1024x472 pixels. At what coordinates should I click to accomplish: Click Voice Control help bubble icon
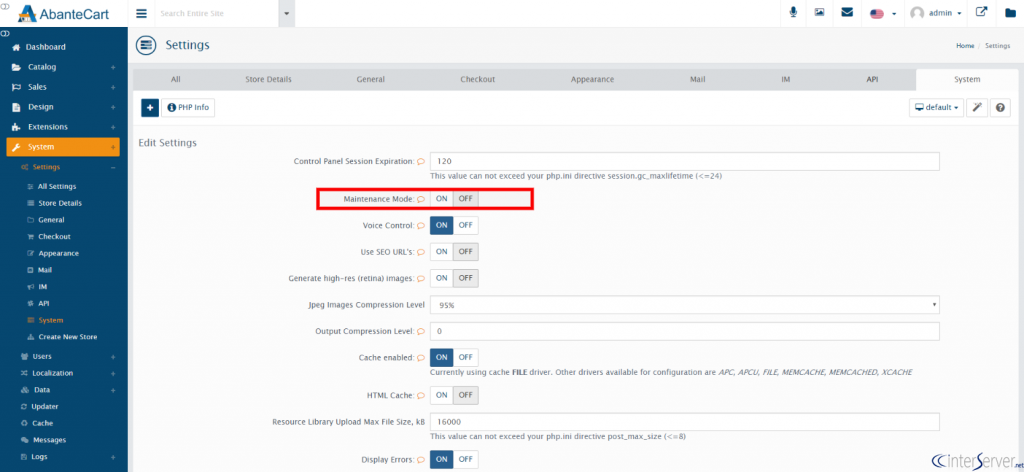pyautogui.click(x=421, y=226)
